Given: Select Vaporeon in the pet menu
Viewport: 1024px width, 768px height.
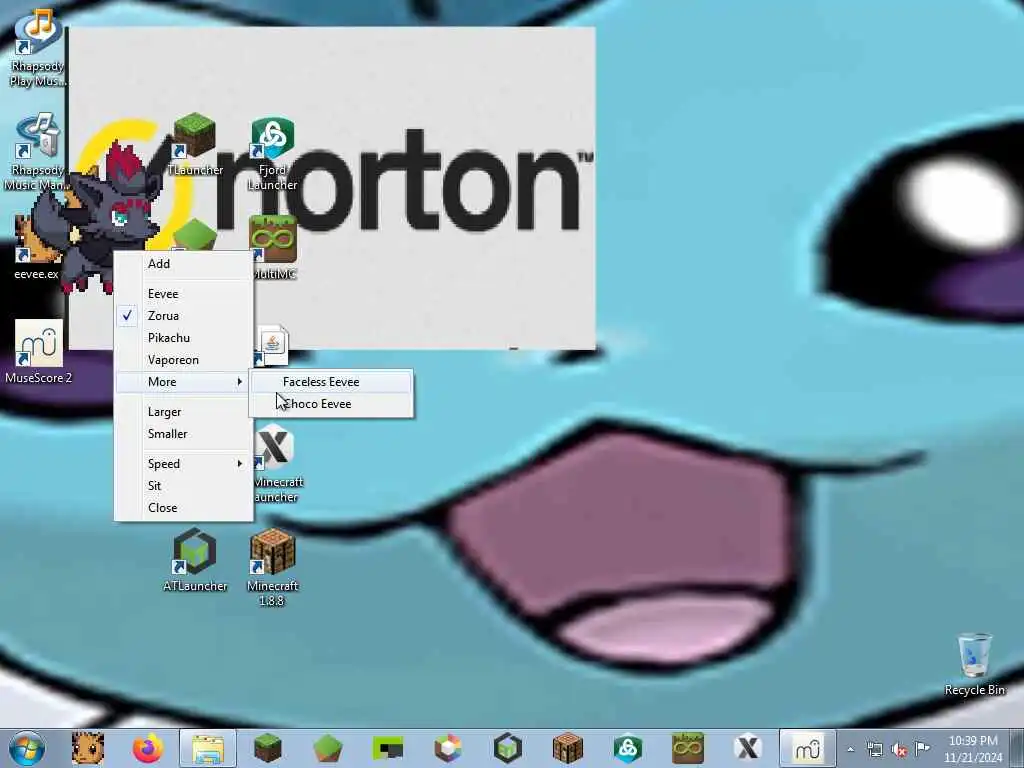Looking at the screenshot, I should point(184,360).
